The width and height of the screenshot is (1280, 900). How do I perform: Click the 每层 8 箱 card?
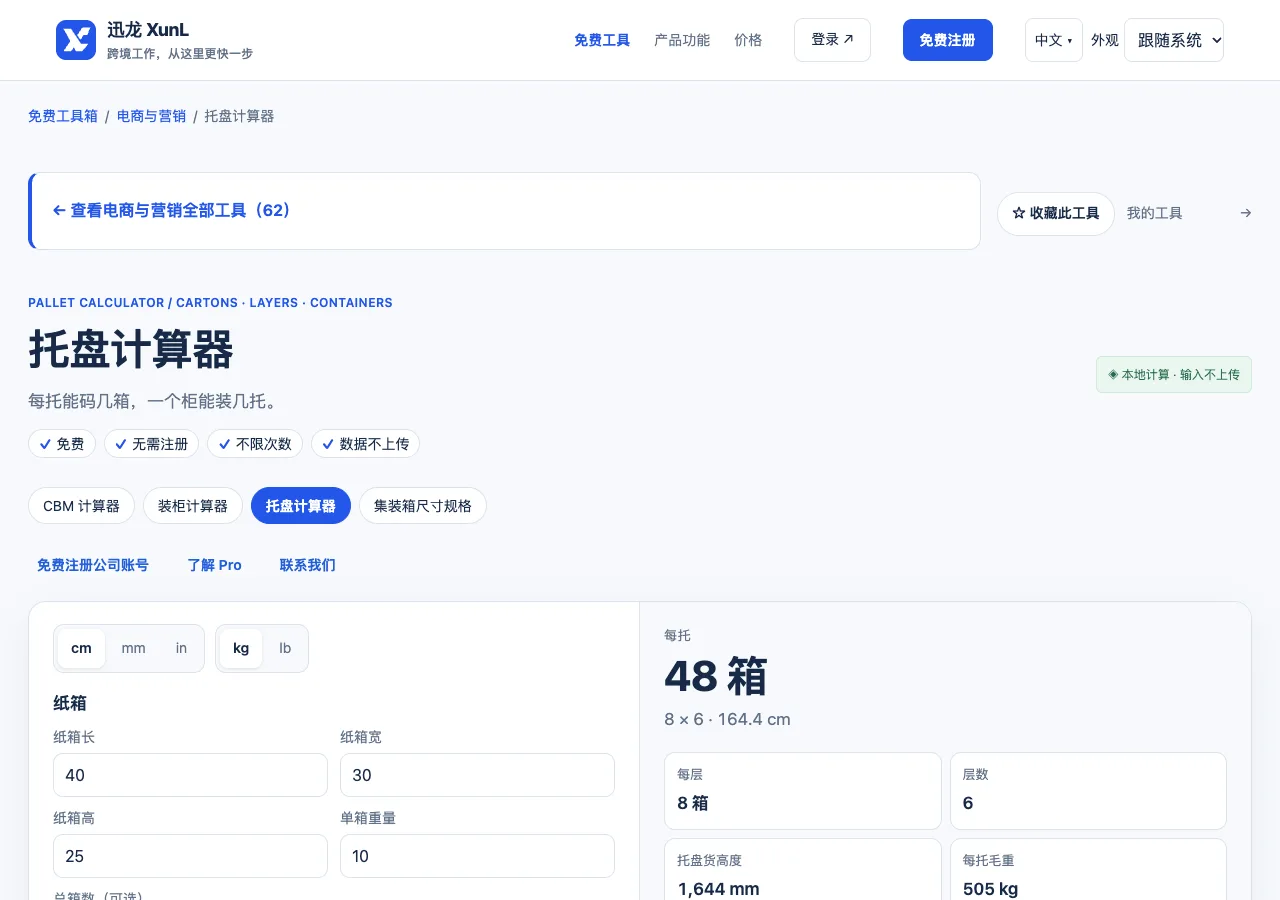pyautogui.click(x=803, y=791)
